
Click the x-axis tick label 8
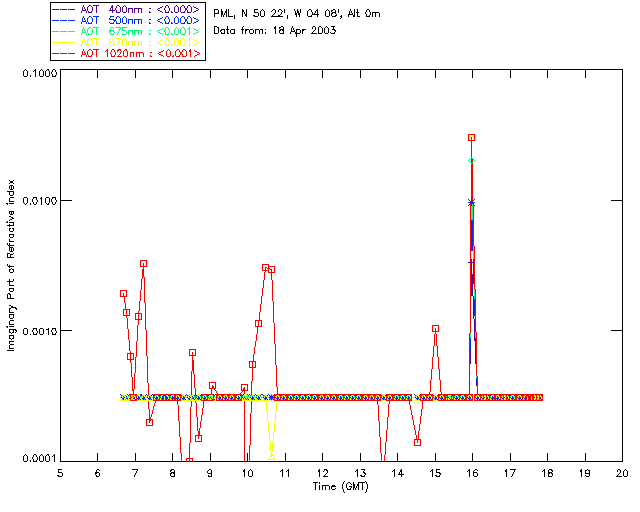pyautogui.click(x=173, y=473)
